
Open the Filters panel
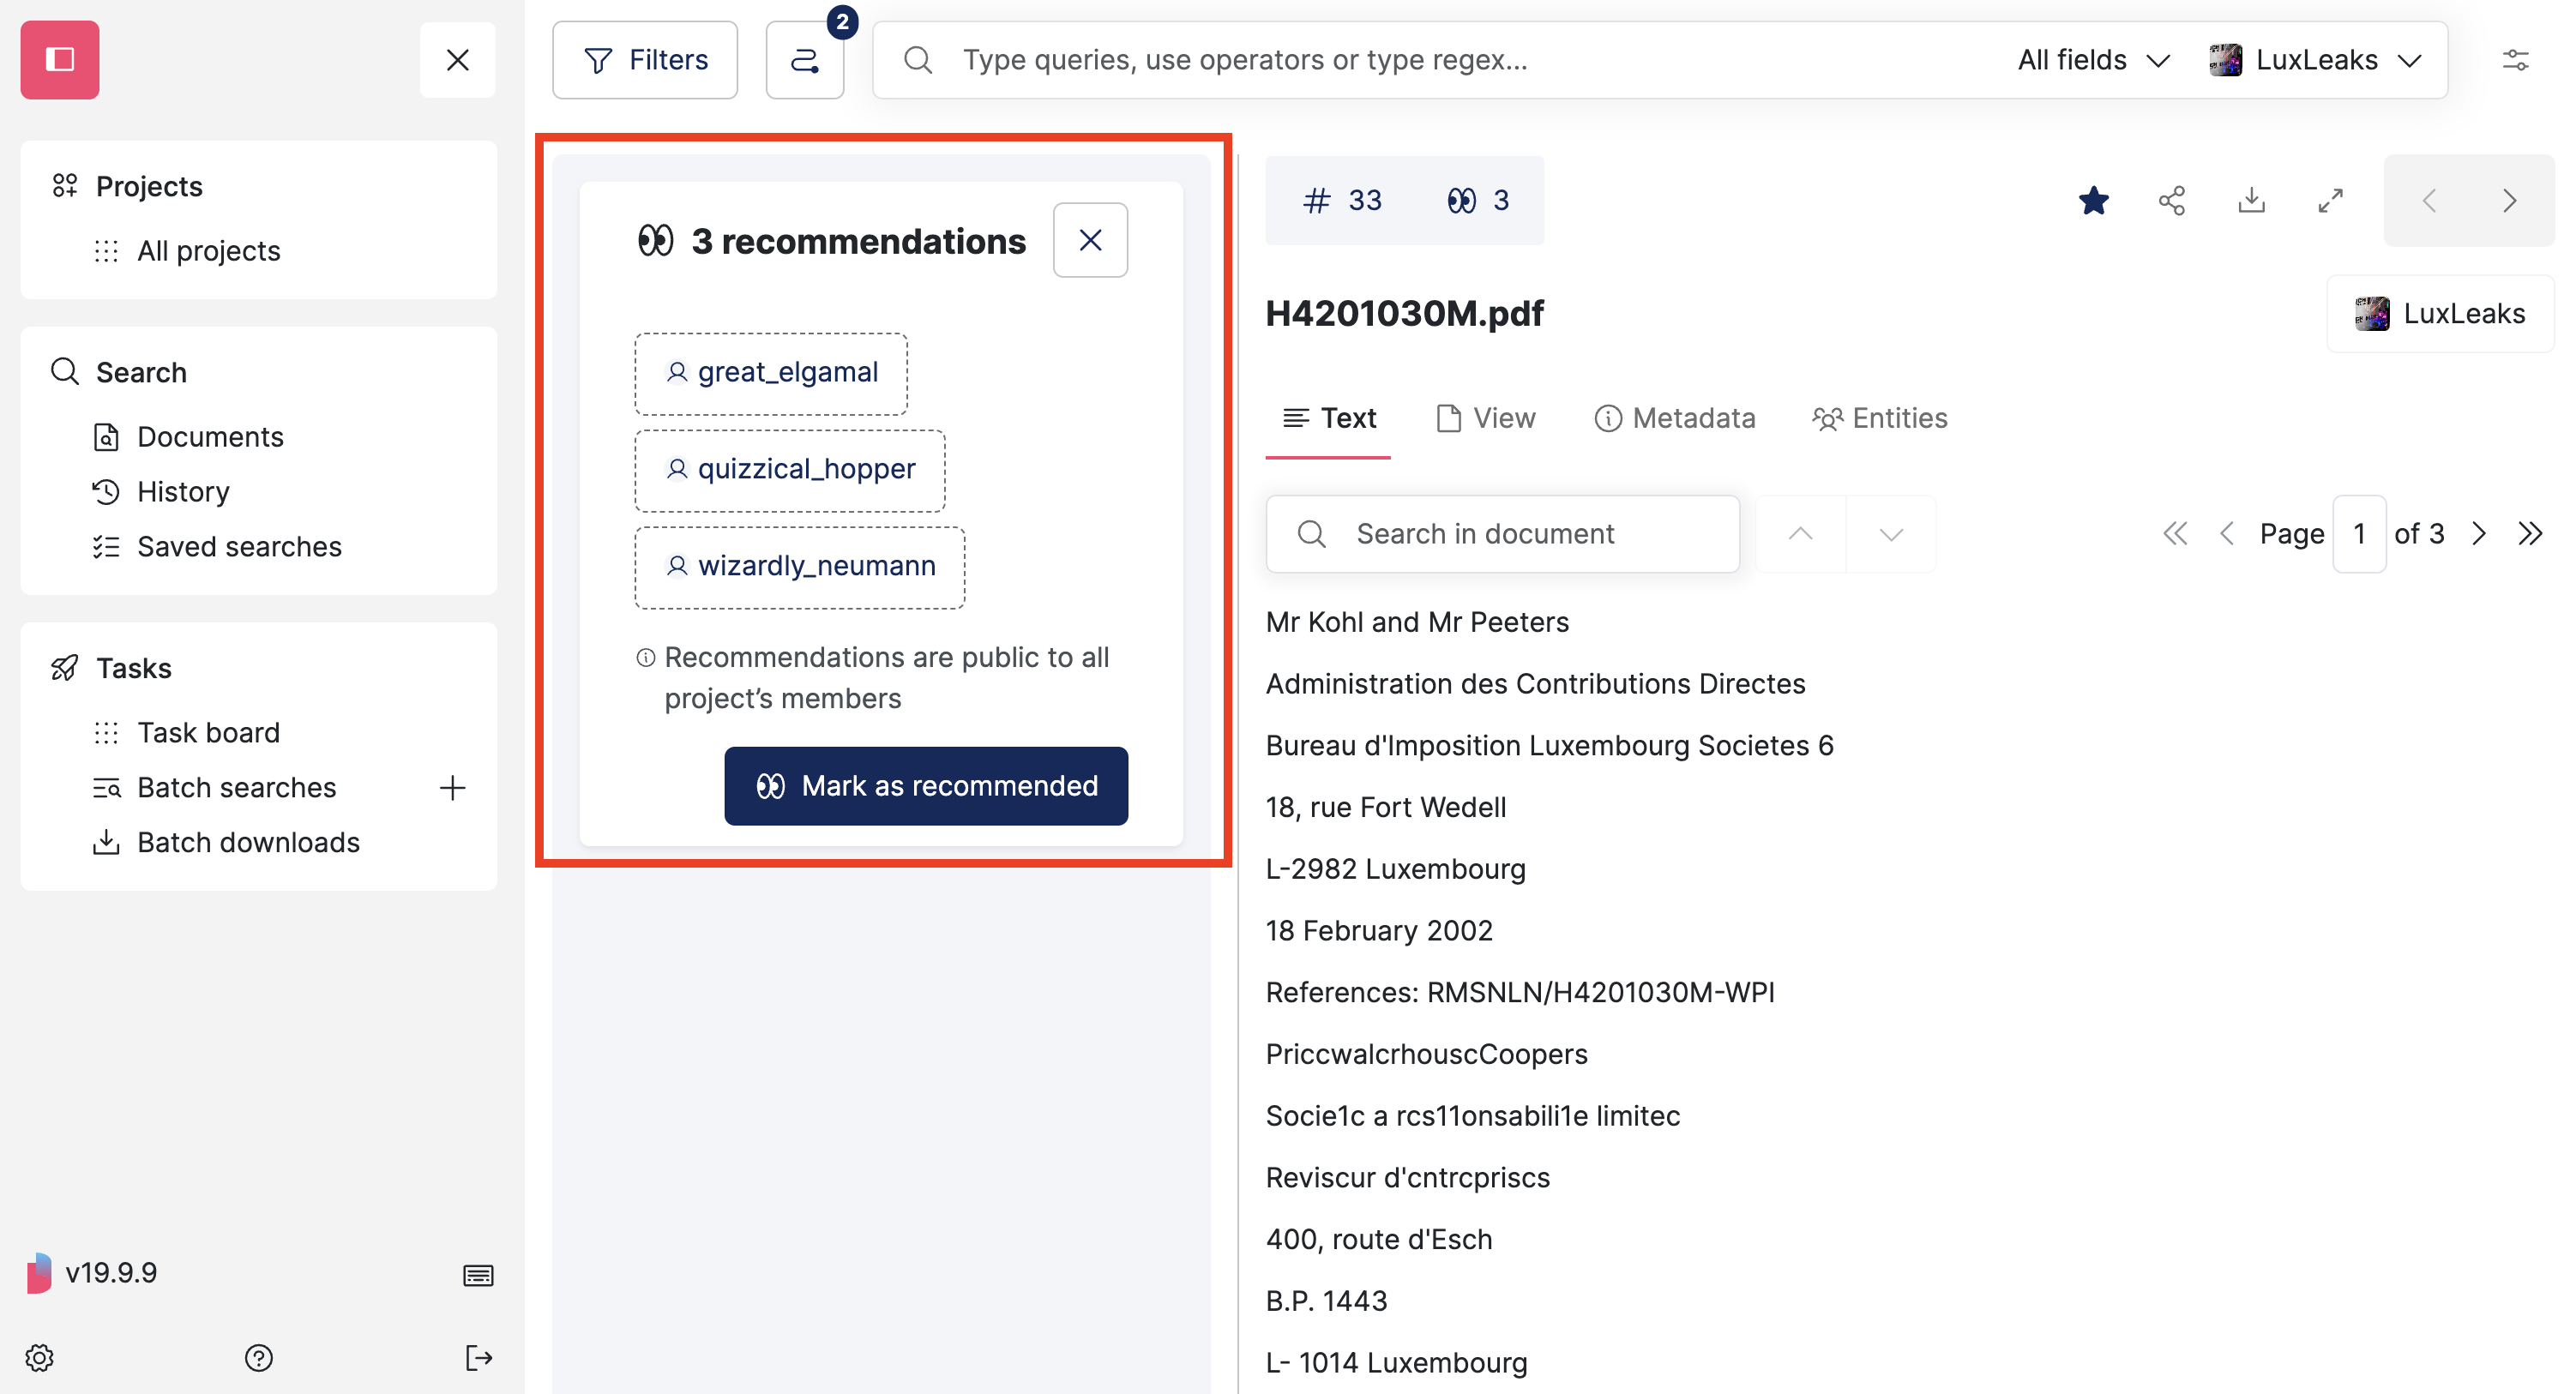[645, 60]
